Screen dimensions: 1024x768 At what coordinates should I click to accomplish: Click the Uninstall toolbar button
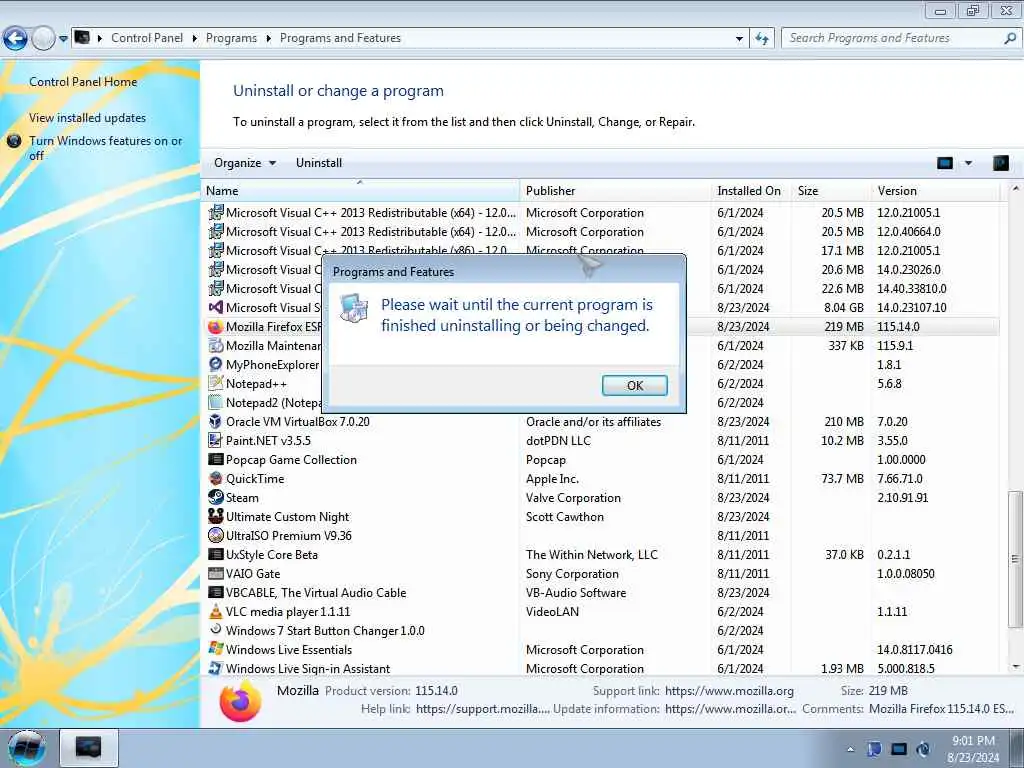(x=319, y=163)
